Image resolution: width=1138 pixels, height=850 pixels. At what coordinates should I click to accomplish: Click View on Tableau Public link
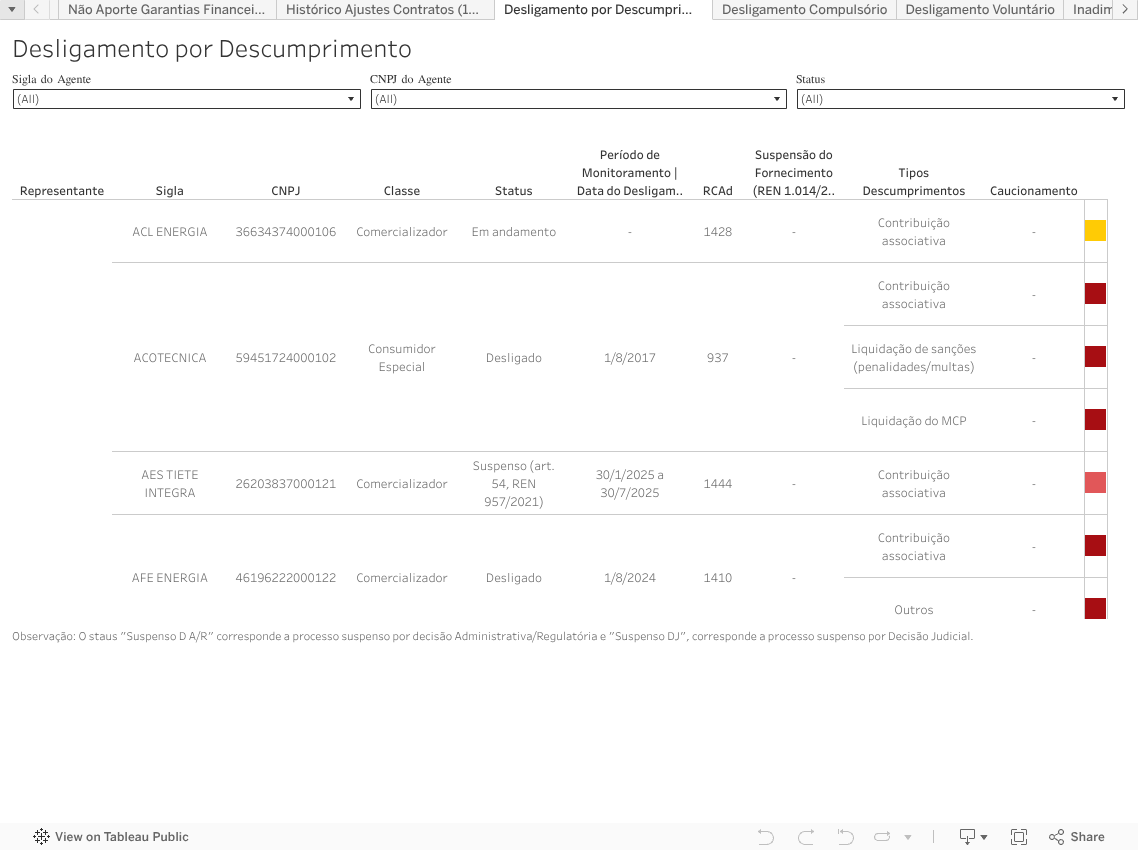pos(111,837)
